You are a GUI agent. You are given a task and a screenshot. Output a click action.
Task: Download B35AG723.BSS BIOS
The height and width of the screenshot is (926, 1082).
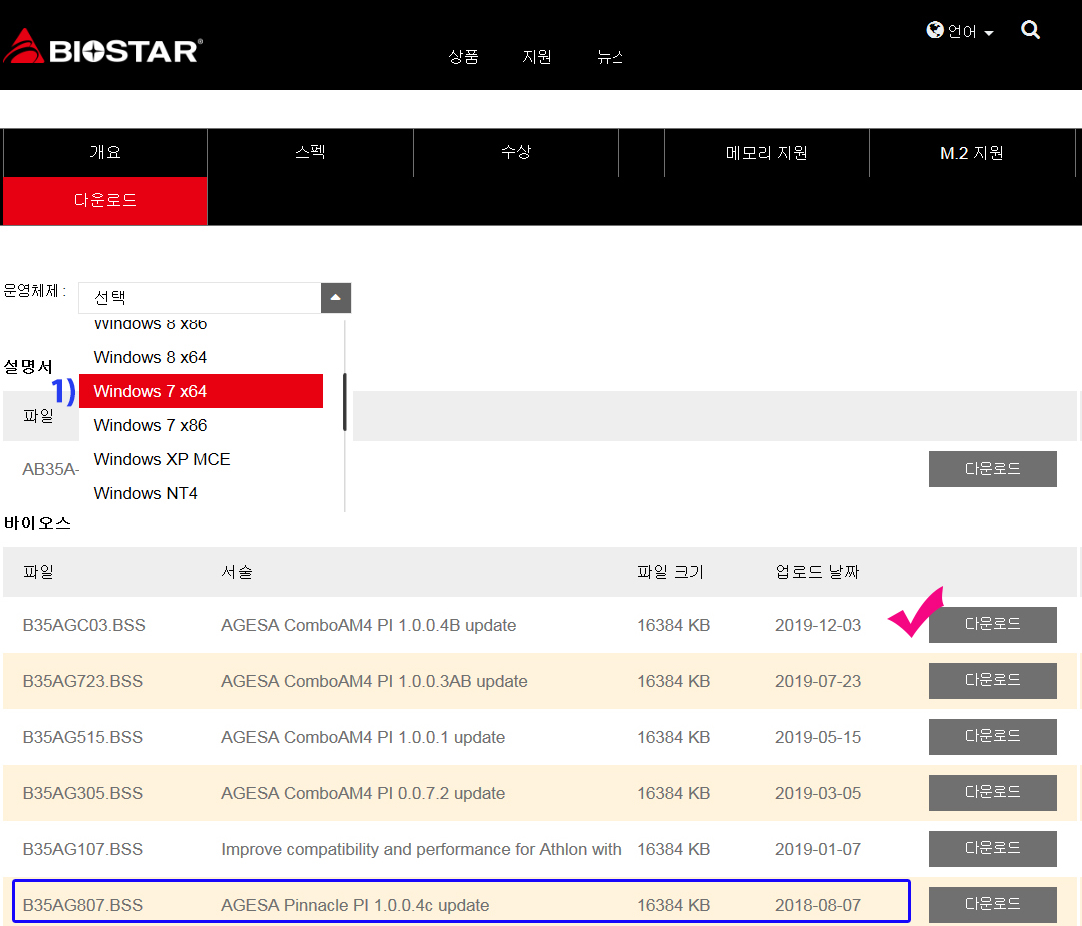click(x=992, y=680)
